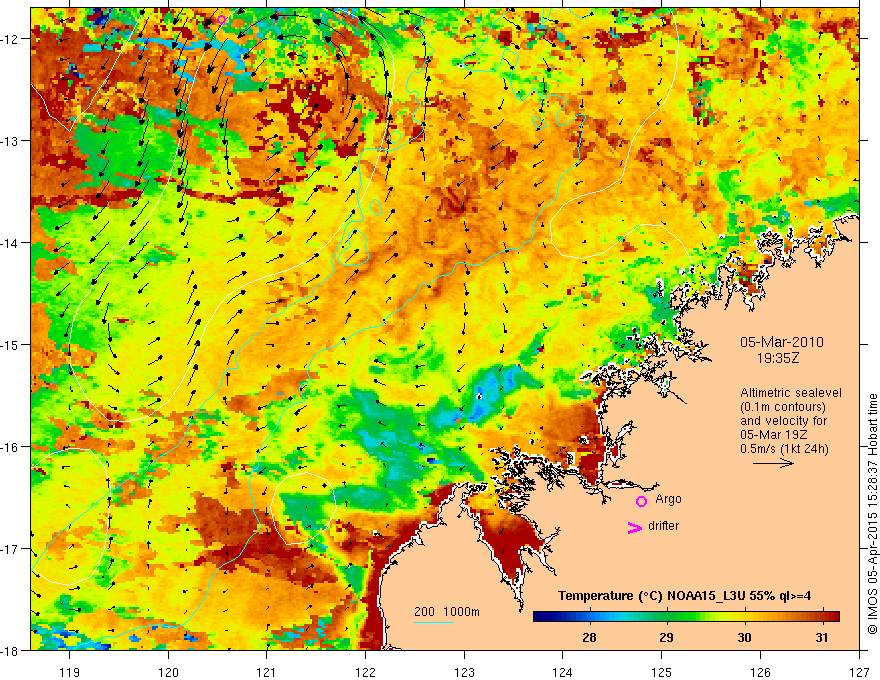Viewport: 880px width, 680px height.
Task: Click colorbar value 28
Action: click(589, 637)
